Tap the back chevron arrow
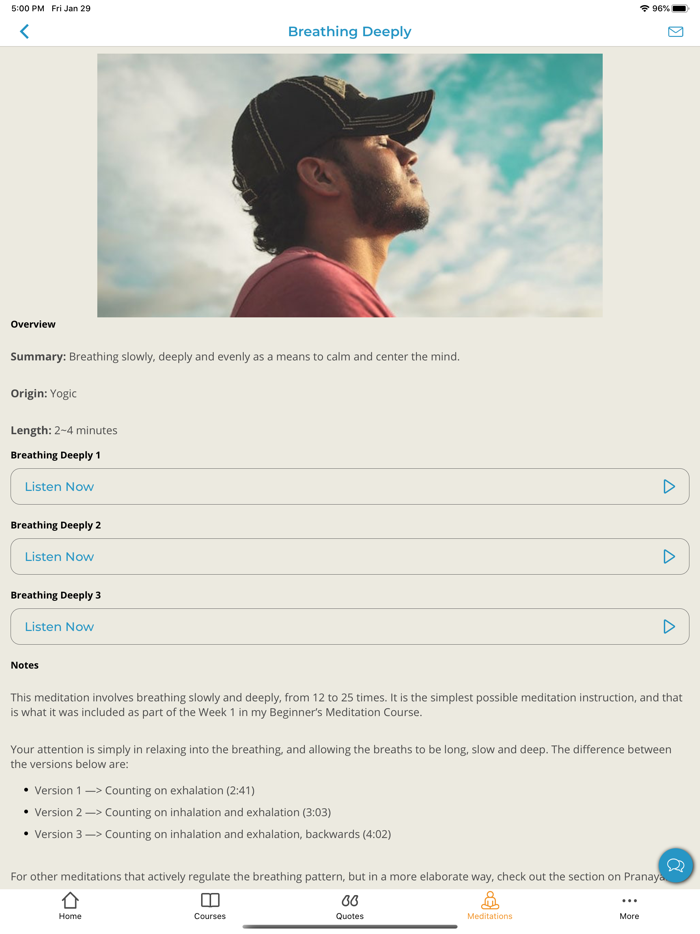This screenshot has height=934, width=700. tap(24, 31)
